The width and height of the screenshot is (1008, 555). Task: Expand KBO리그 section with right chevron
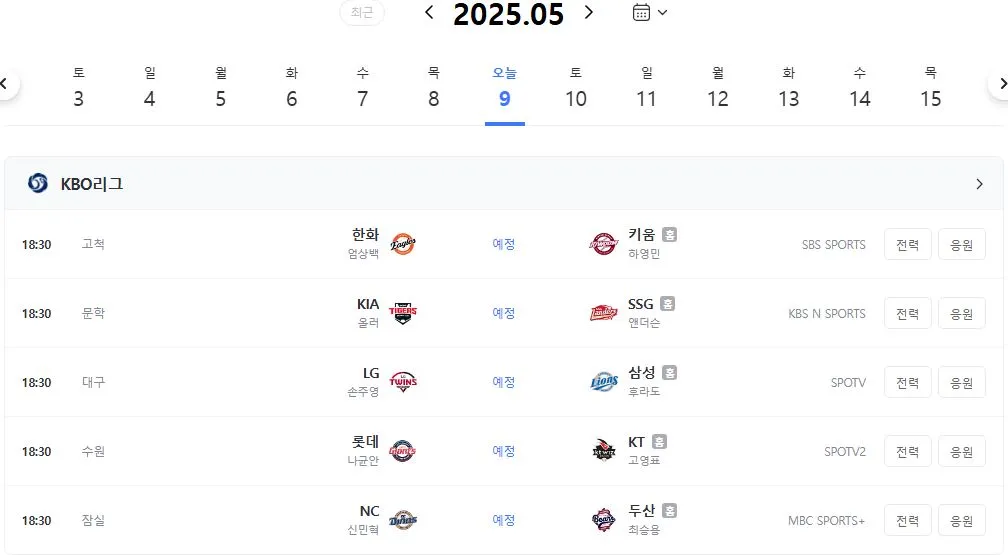(x=979, y=184)
